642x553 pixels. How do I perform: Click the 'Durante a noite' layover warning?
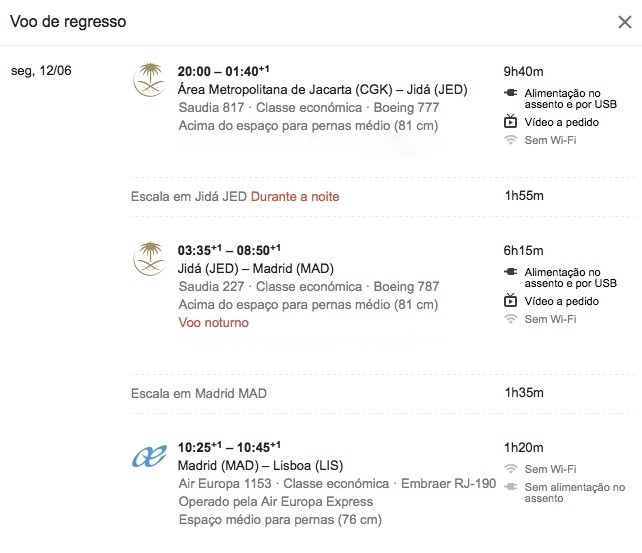[x=295, y=196]
